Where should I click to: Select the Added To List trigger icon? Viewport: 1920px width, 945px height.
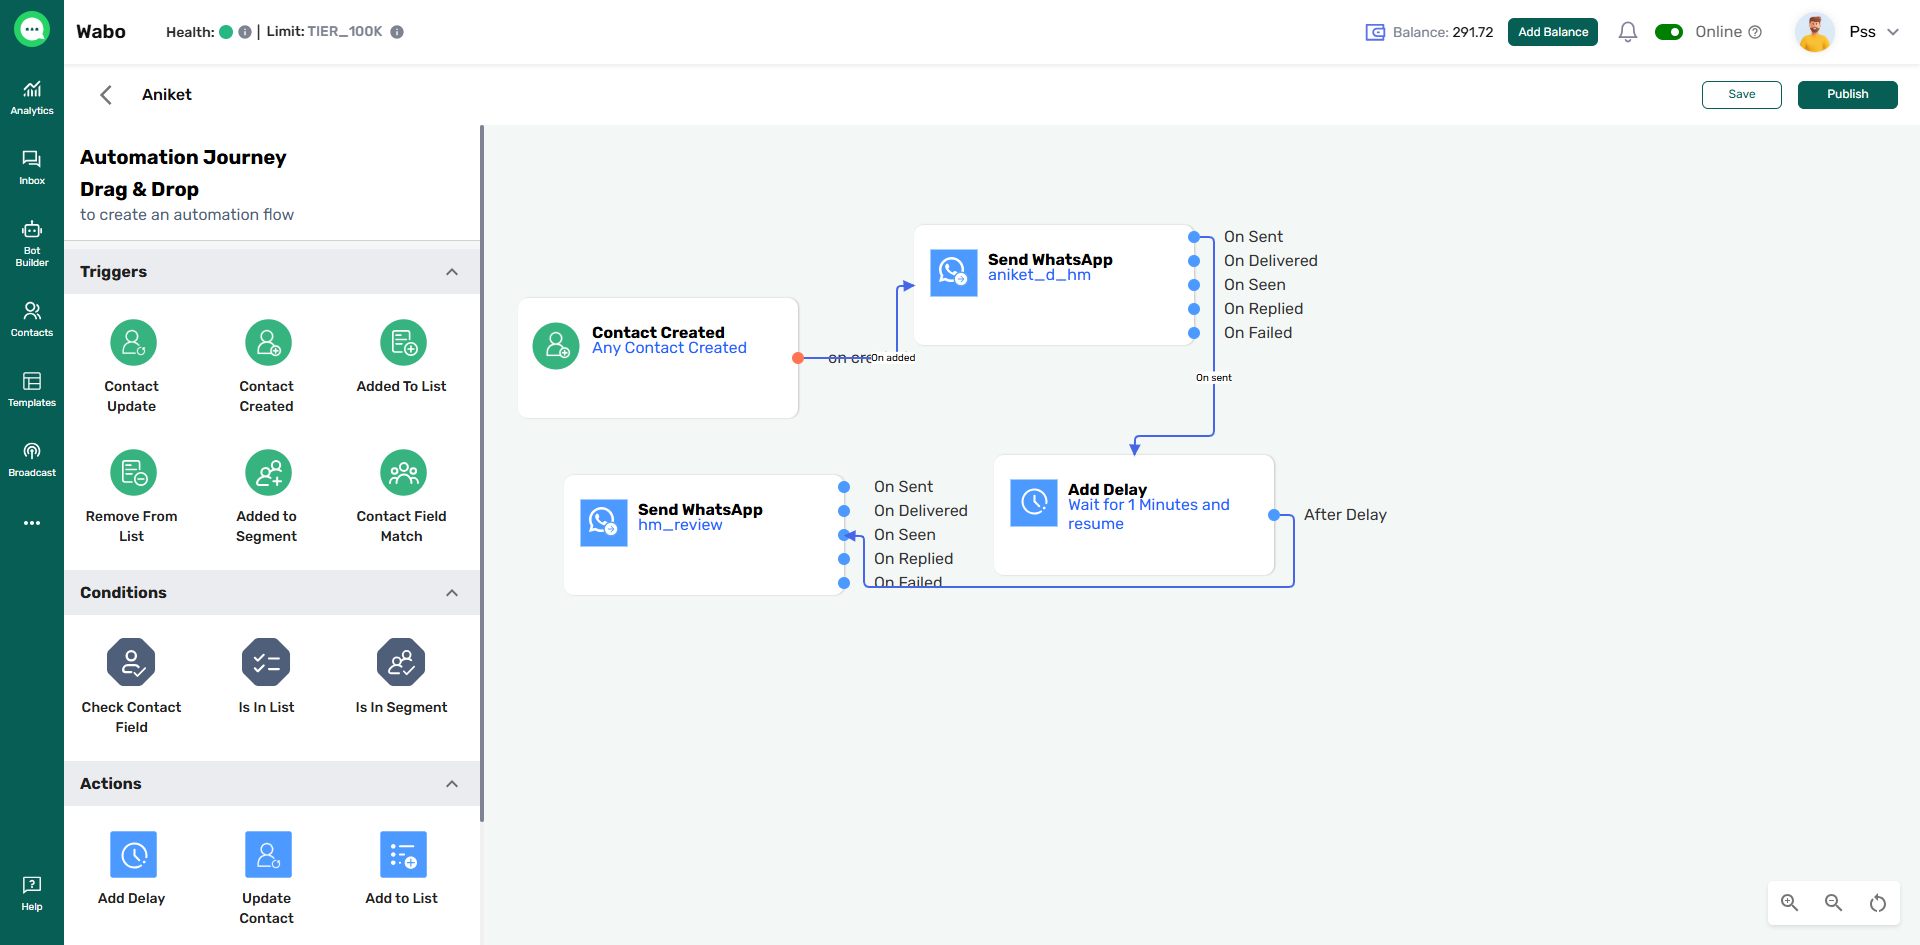click(x=403, y=343)
